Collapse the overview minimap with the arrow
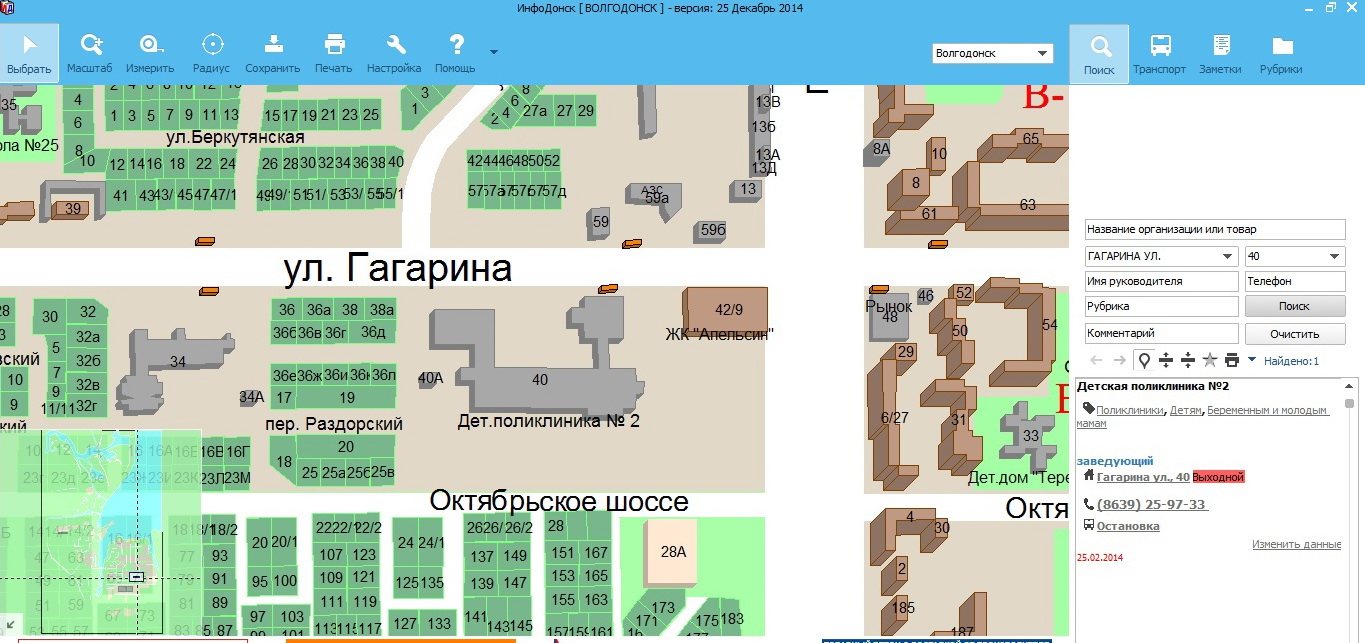The height and width of the screenshot is (643, 1365). coord(10,625)
